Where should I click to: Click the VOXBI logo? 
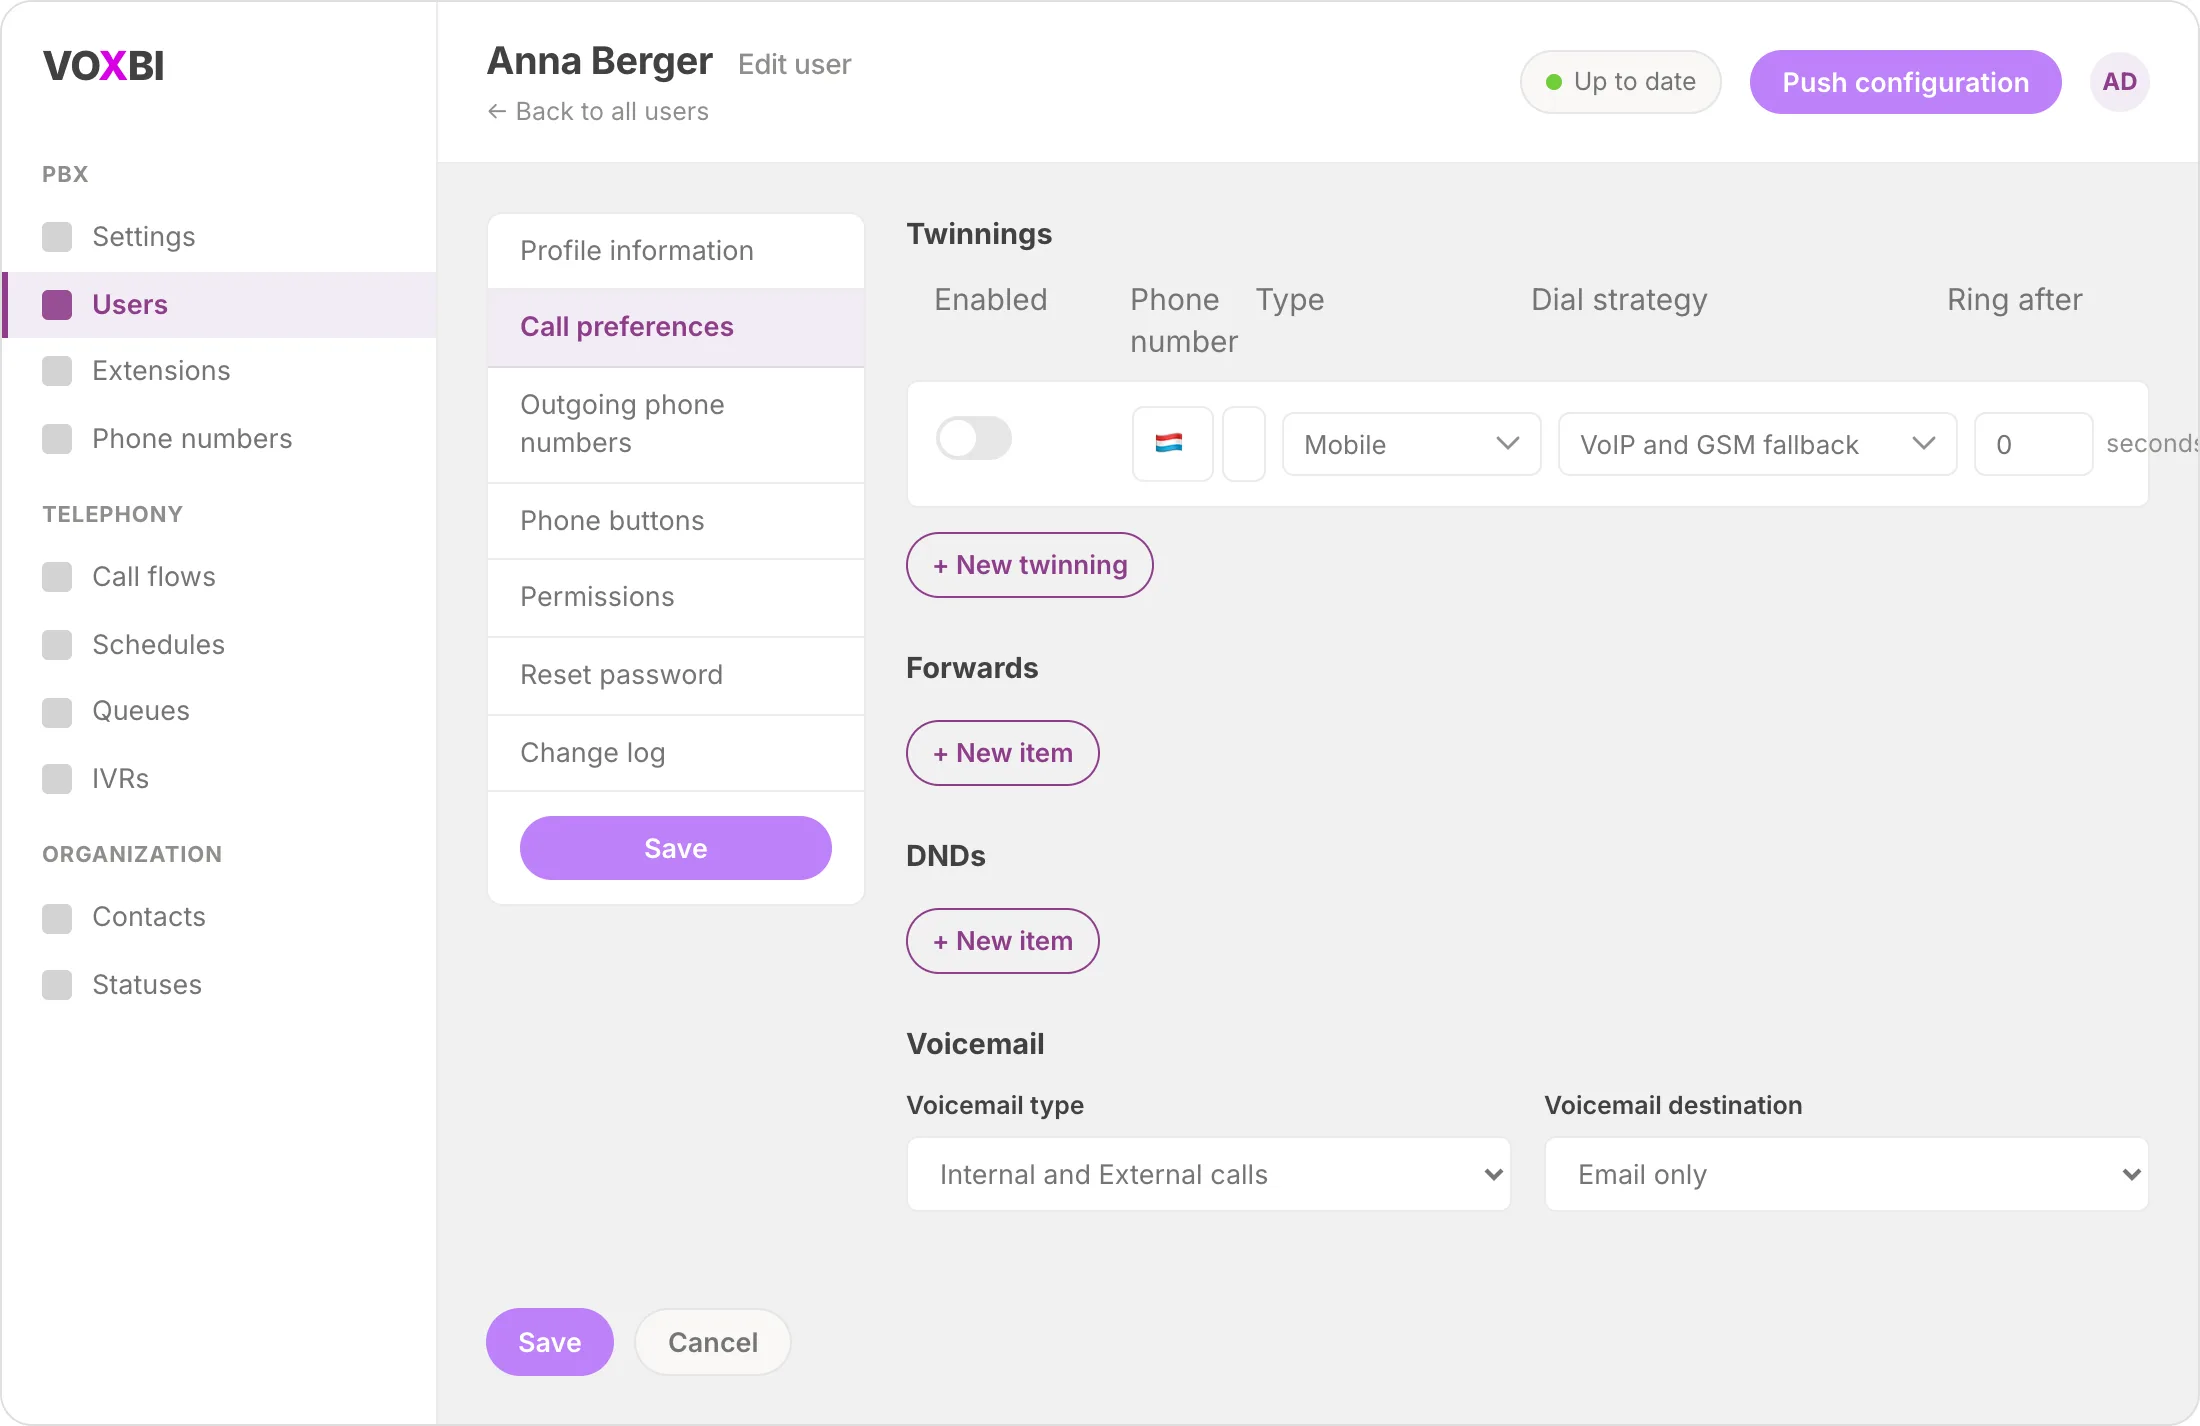click(x=104, y=66)
